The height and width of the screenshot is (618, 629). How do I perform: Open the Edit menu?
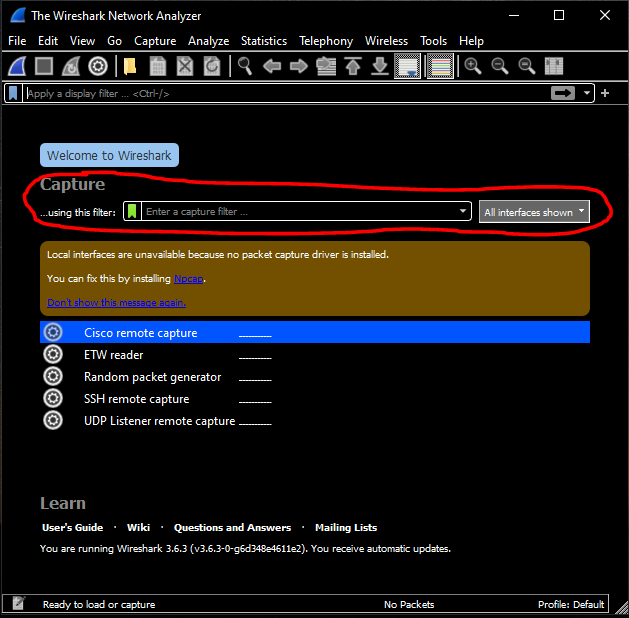[x=48, y=41]
